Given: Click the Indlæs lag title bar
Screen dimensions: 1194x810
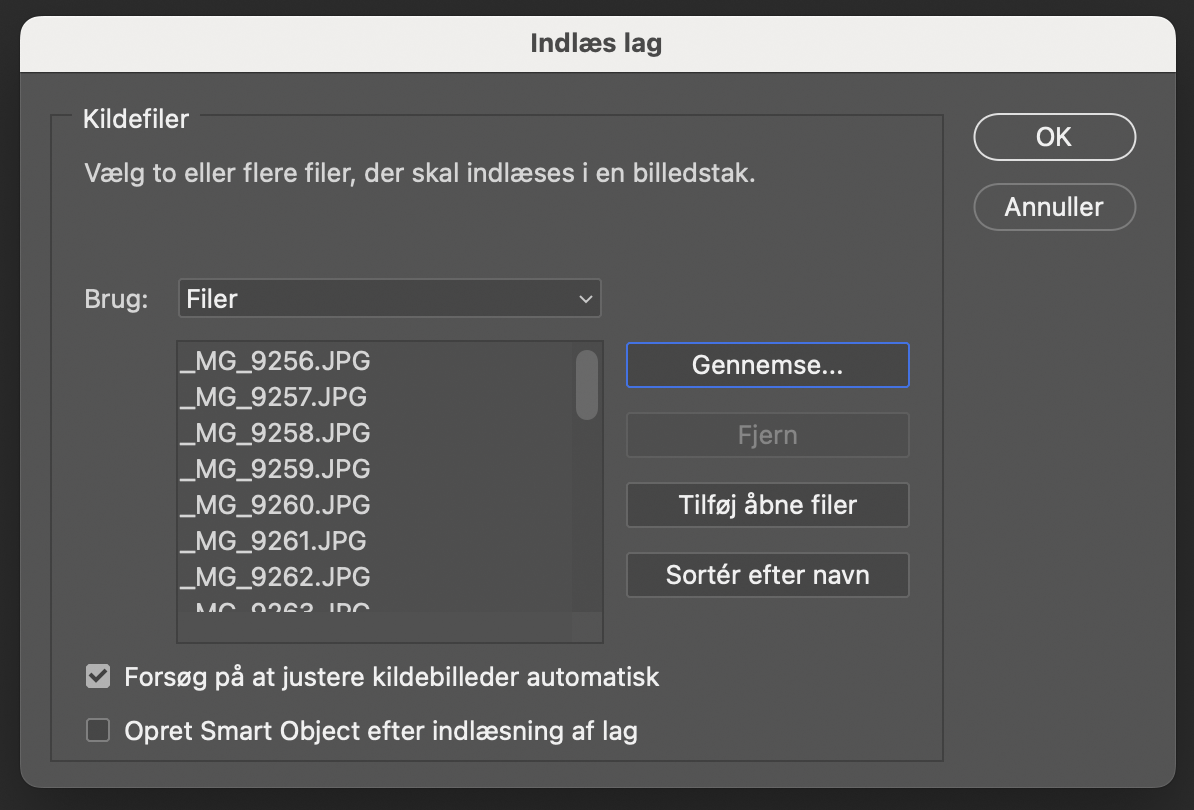Looking at the screenshot, I should click(x=596, y=44).
